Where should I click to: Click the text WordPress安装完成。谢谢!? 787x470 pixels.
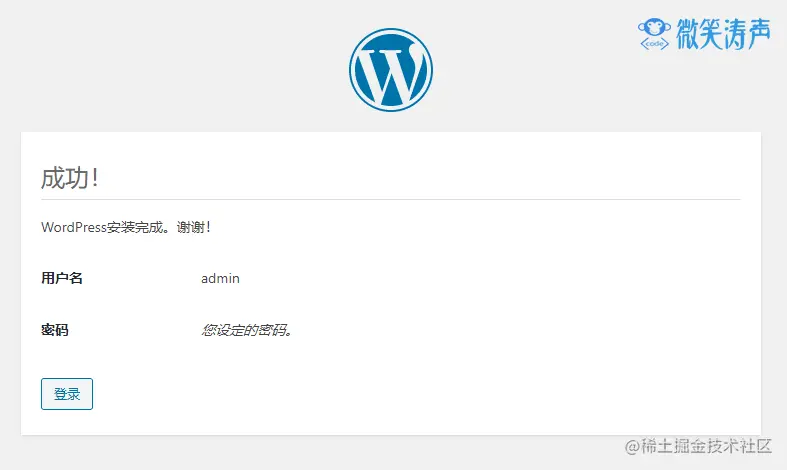(x=125, y=227)
